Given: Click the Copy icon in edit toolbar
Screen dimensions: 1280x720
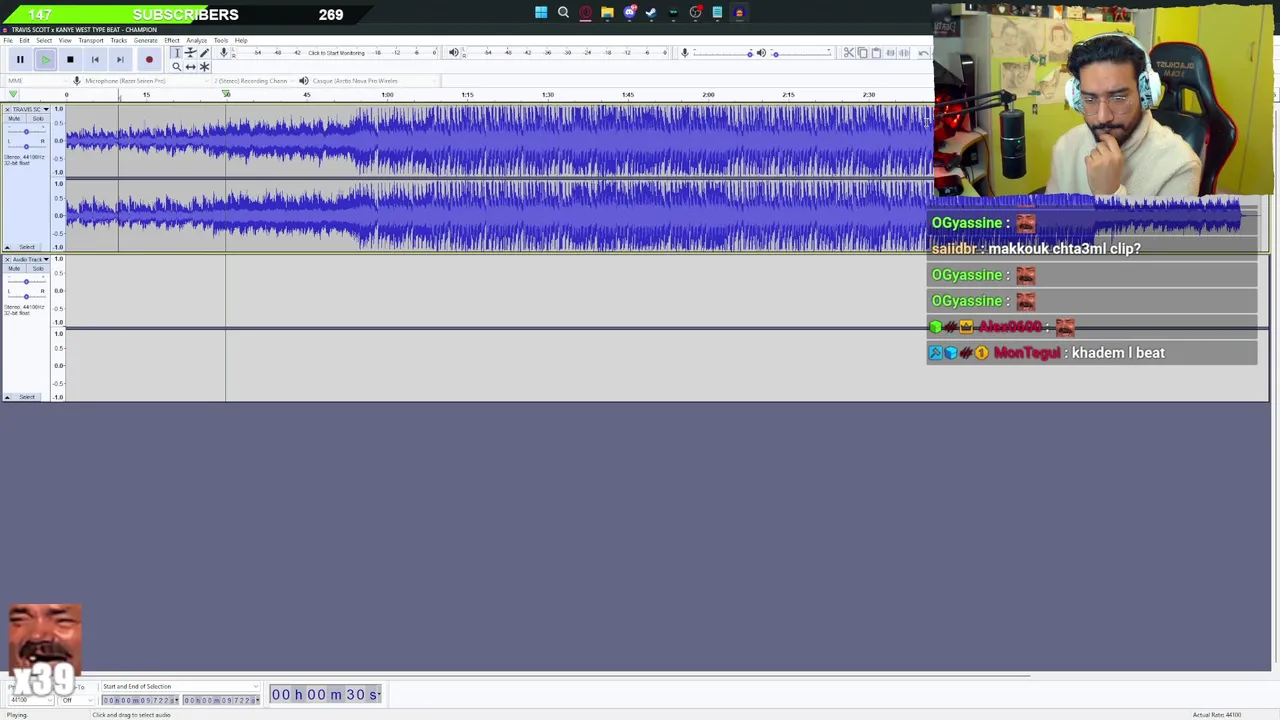Looking at the screenshot, I should click(x=862, y=52).
